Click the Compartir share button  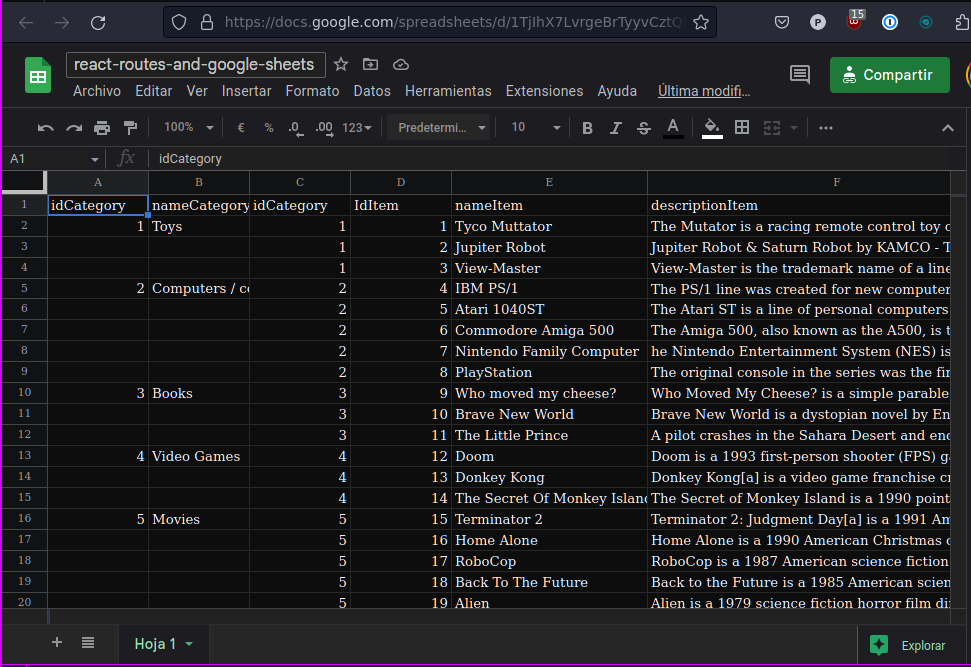889,75
